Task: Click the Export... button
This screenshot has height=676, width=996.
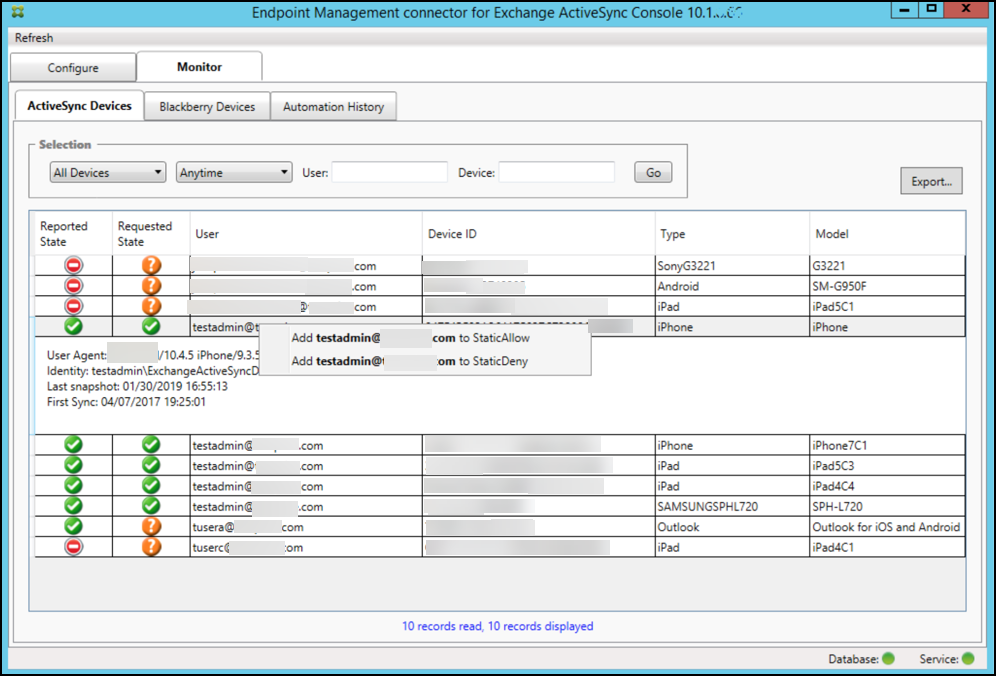Action: pos(931,182)
